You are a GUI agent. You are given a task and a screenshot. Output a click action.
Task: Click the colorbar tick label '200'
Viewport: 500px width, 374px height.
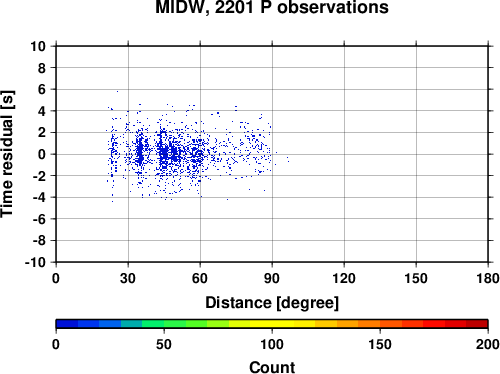pyautogui.click(x=488, y=344)
